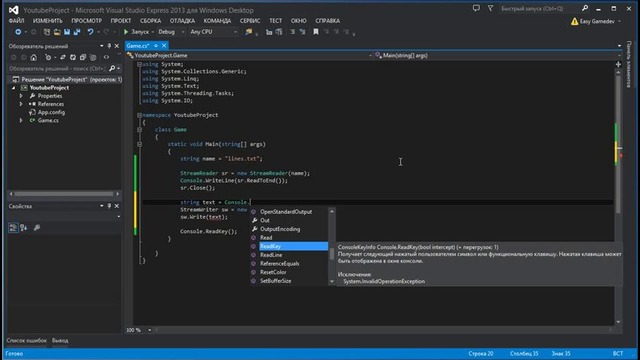This screenshot has height=360, width=640.
Task: Open the feedback speech-bubble icon in title bar
Action: [x=476, y=8]
